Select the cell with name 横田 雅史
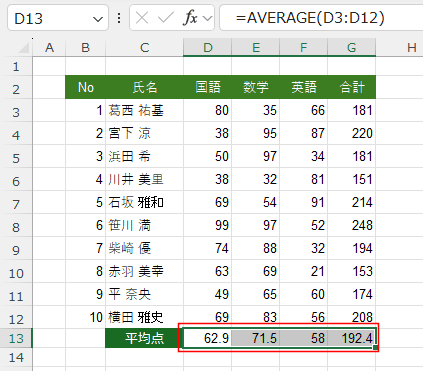Viewport: 423px width, 371px height. (x=144, y=317)
